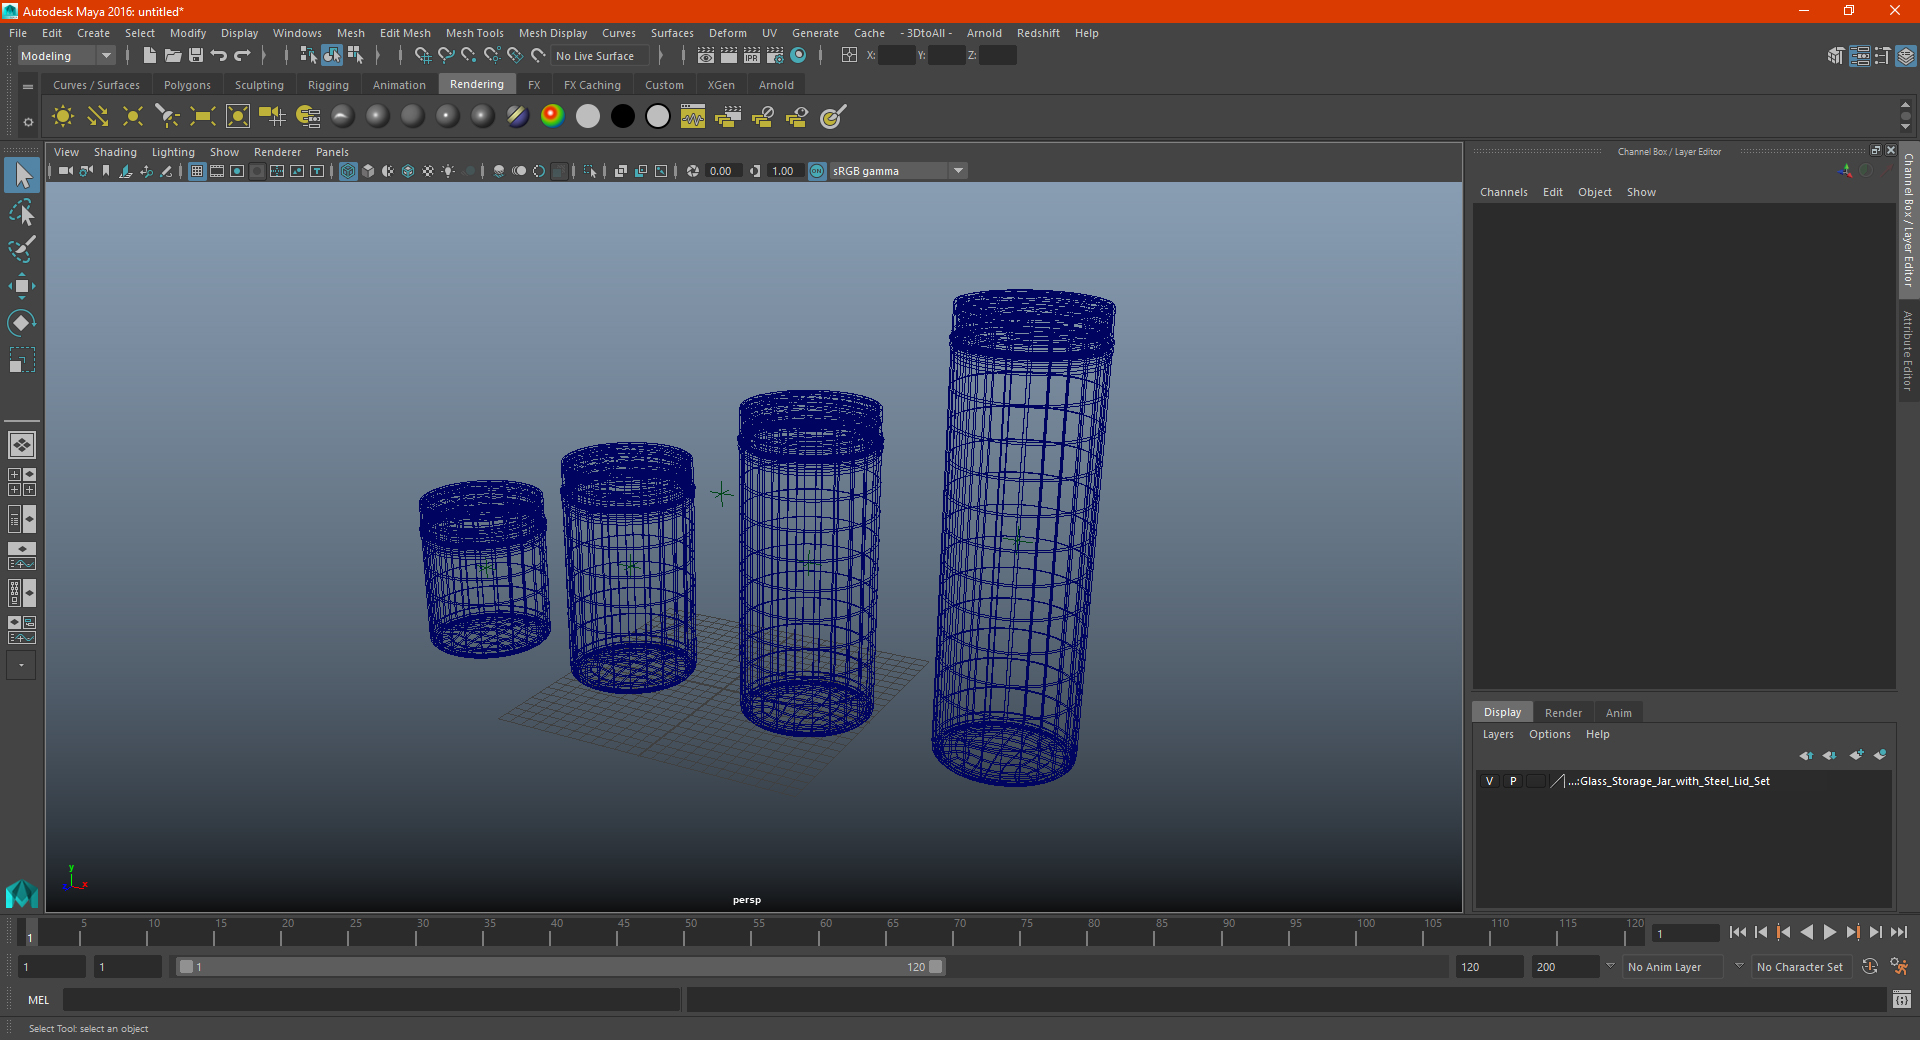
Task: Switch to the Arnold shelf tab
Action: (776, 85)
